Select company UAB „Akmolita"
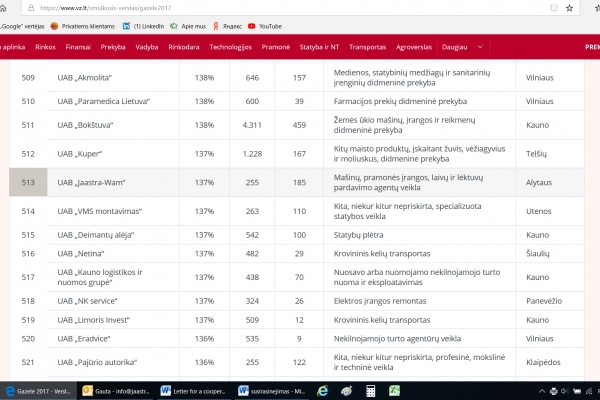This screenshot has height=400, width=600. pyautogui.click(x=84, y=78)
